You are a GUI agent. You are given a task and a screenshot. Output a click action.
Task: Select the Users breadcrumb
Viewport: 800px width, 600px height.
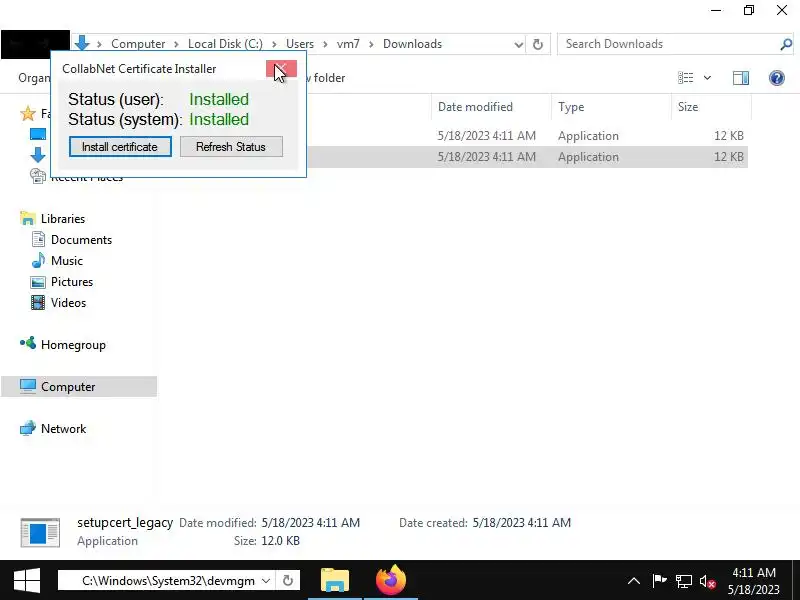click(299, 44)
